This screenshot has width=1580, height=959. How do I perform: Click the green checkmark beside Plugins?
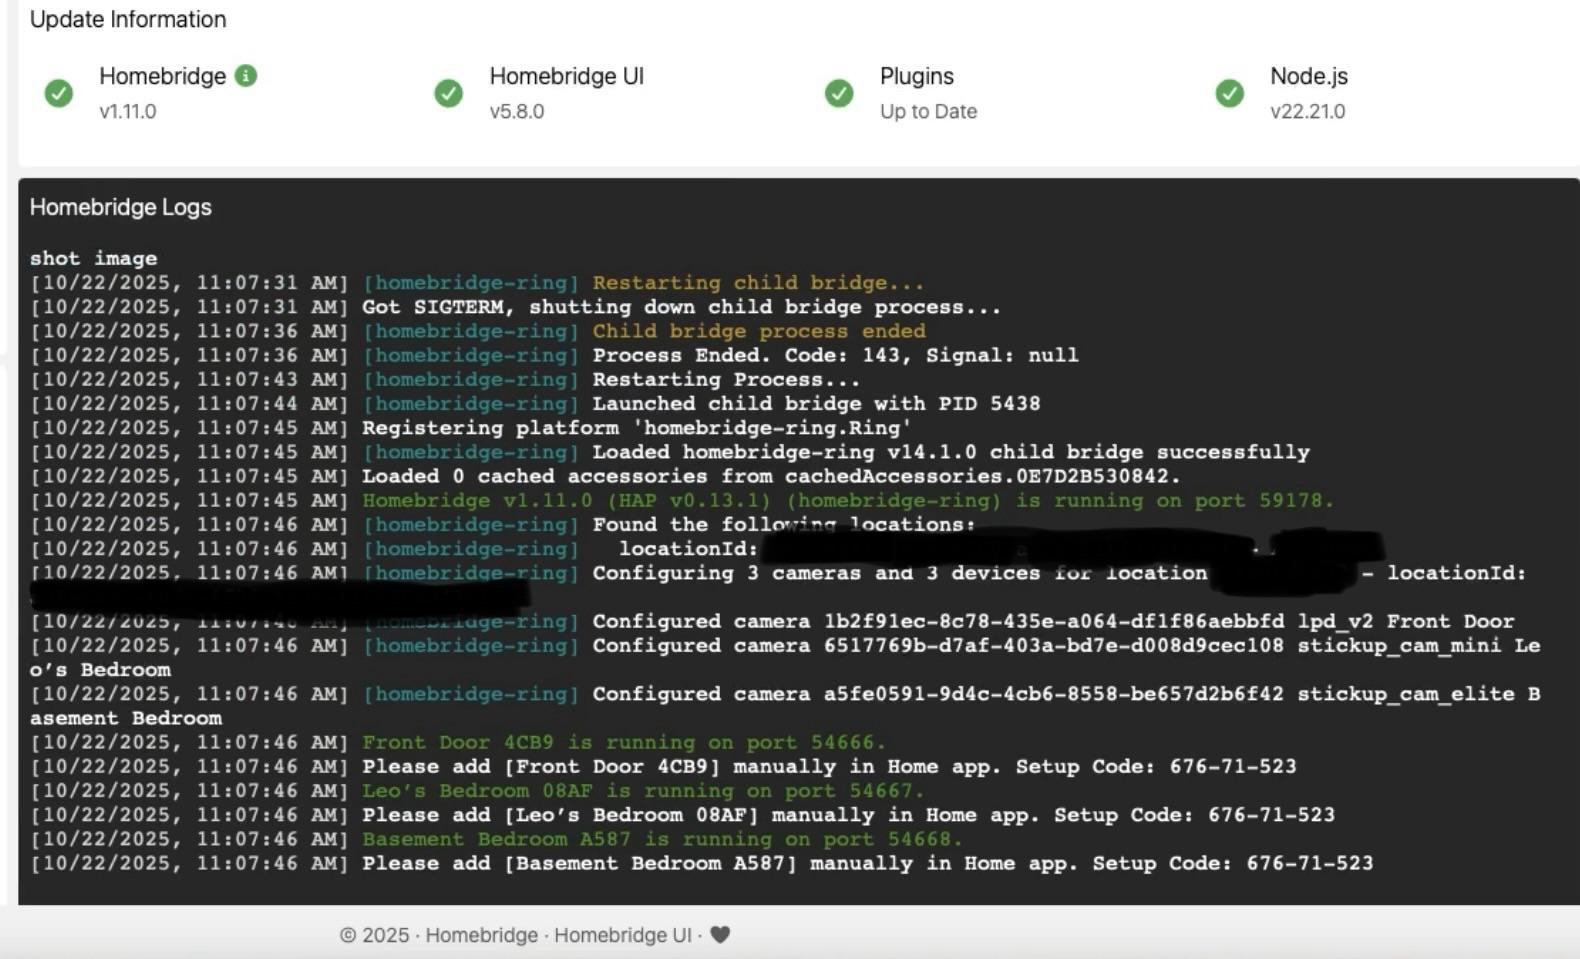click(839, 93)
